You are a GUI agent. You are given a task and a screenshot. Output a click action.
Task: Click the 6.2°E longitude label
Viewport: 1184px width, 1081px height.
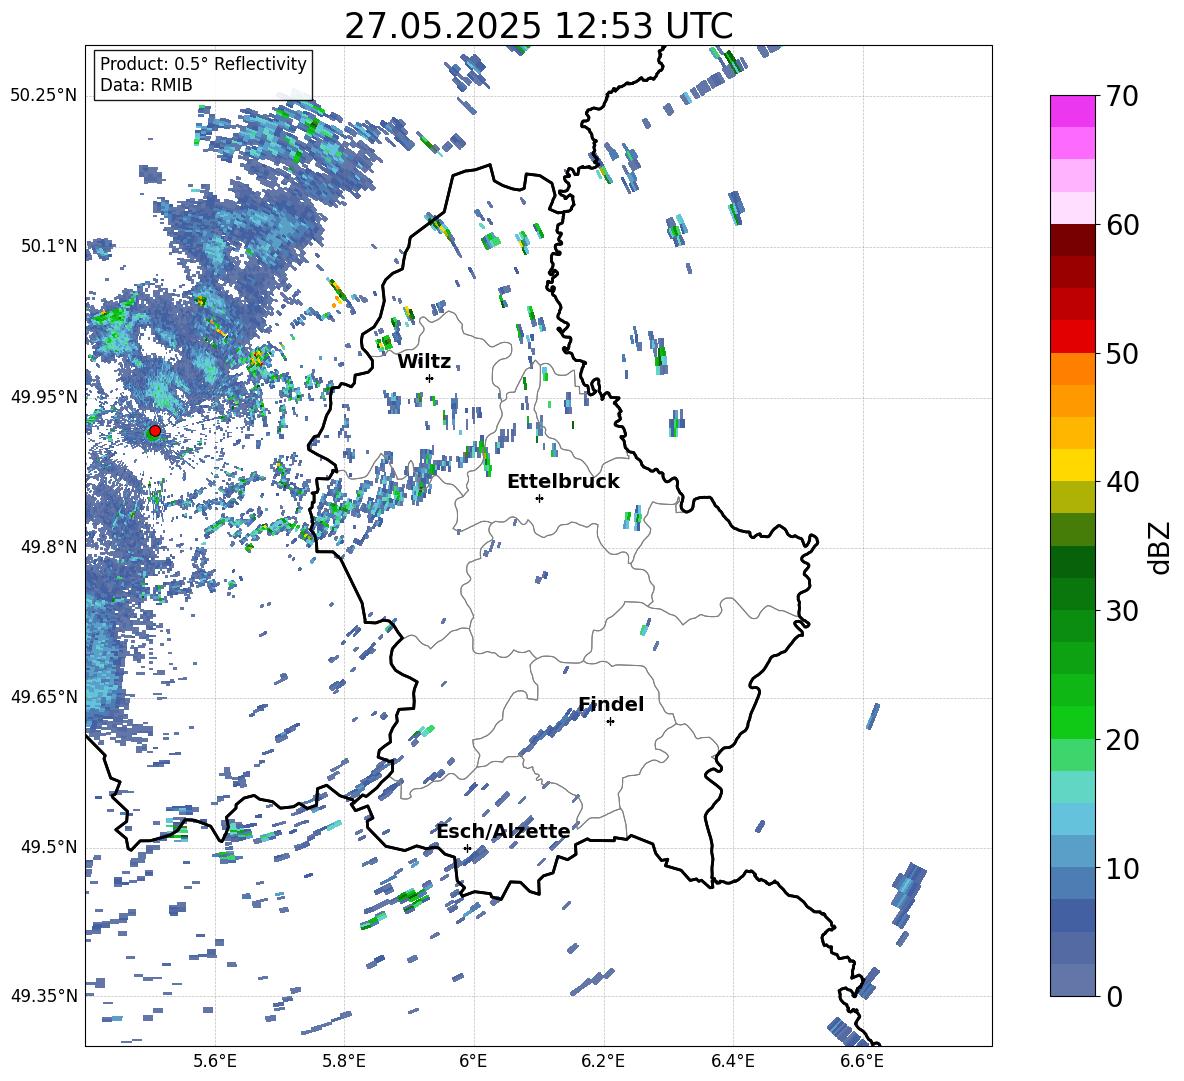[x=603, y=1062]
